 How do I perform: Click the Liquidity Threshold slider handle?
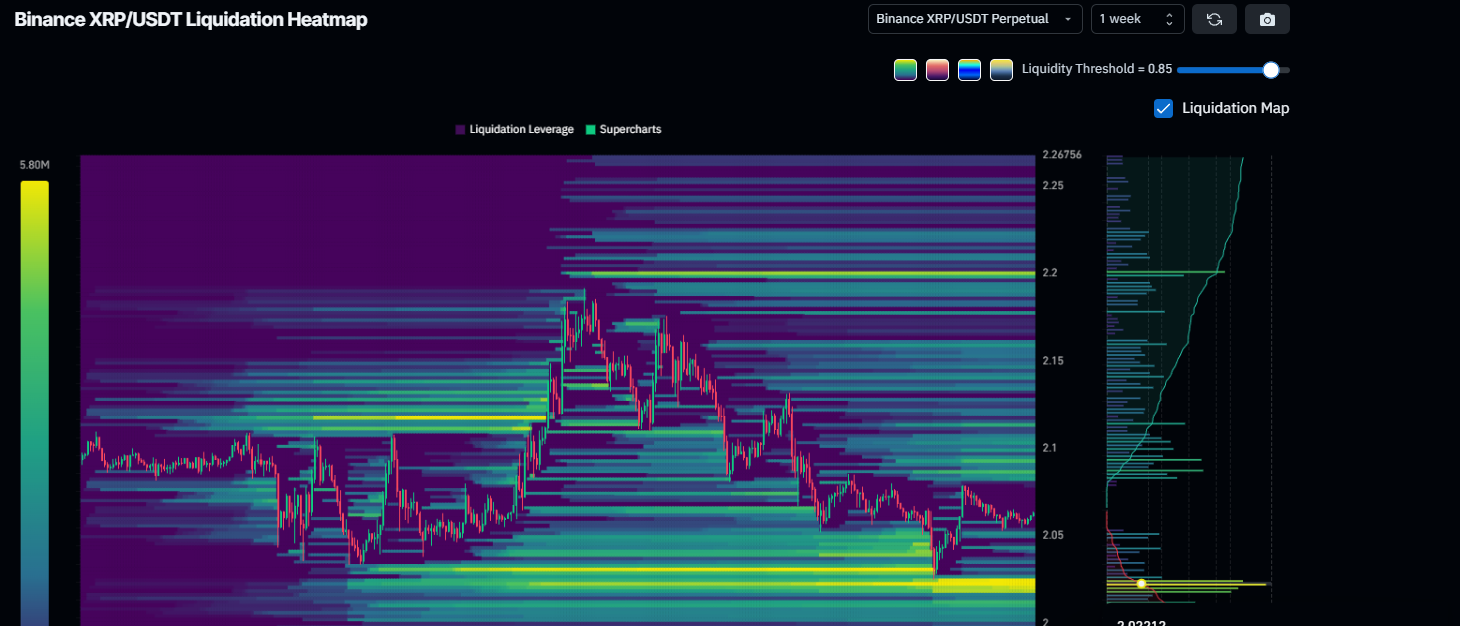click(x=1270, y=69)
